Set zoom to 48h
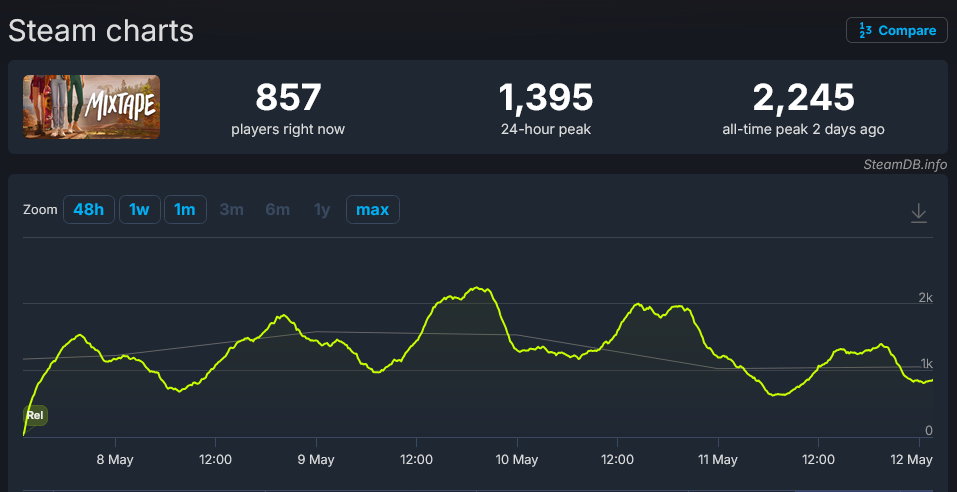The image size is (957, 492). (x=88, y=209)
